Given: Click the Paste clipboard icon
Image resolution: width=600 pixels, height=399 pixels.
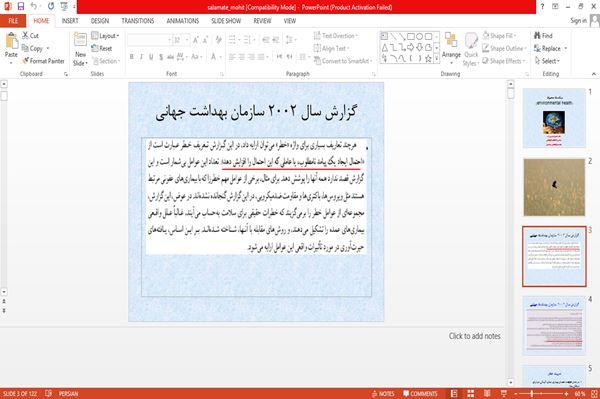Looking at the screenshot, I should point(11,41).
